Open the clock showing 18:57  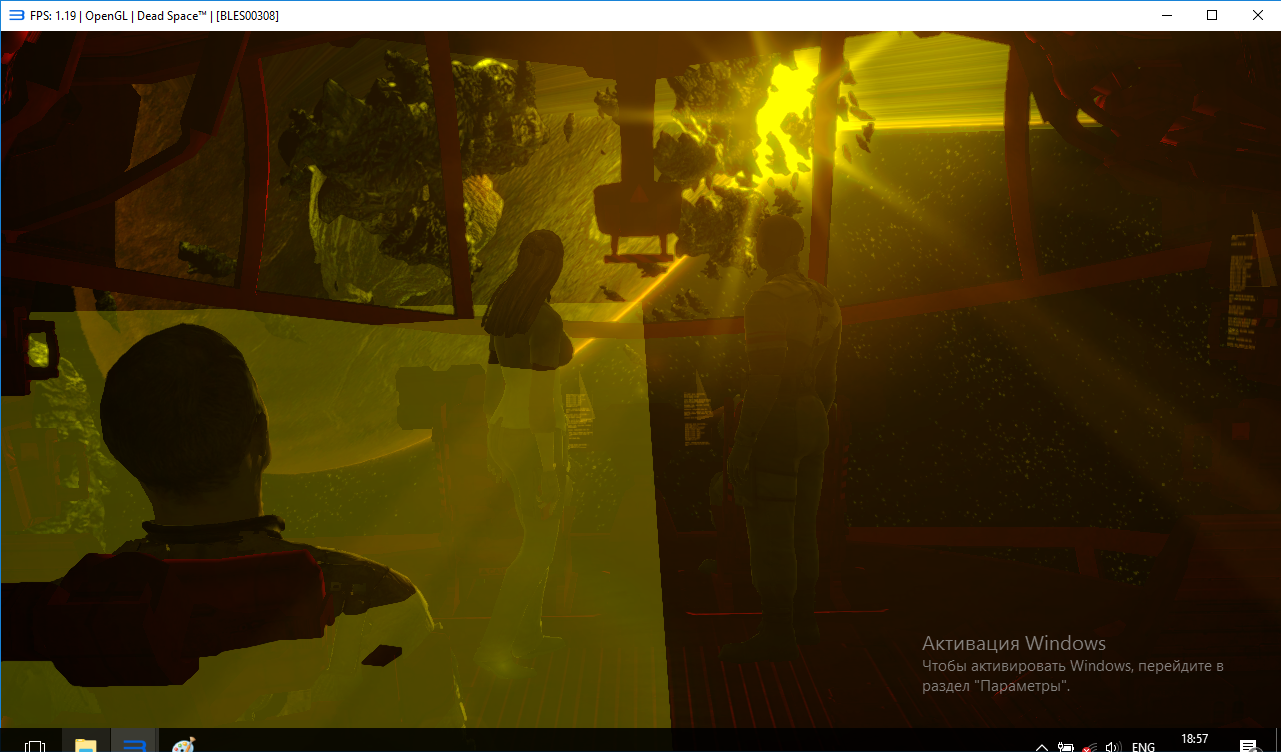click(x=1195, y=739)
